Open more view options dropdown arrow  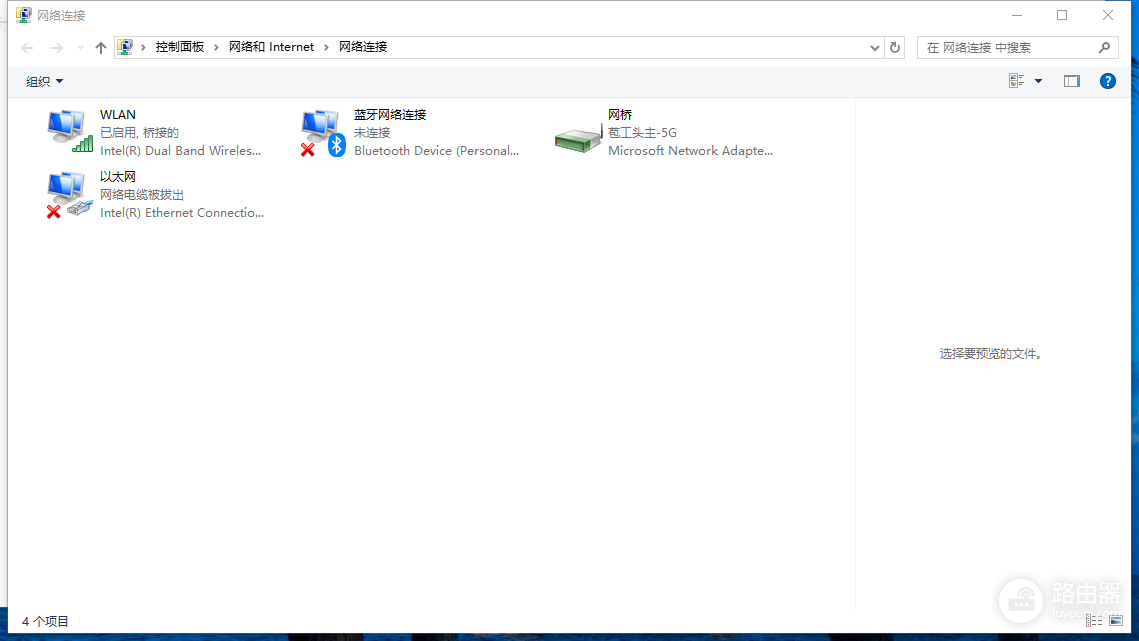[x=1039, y=81]
